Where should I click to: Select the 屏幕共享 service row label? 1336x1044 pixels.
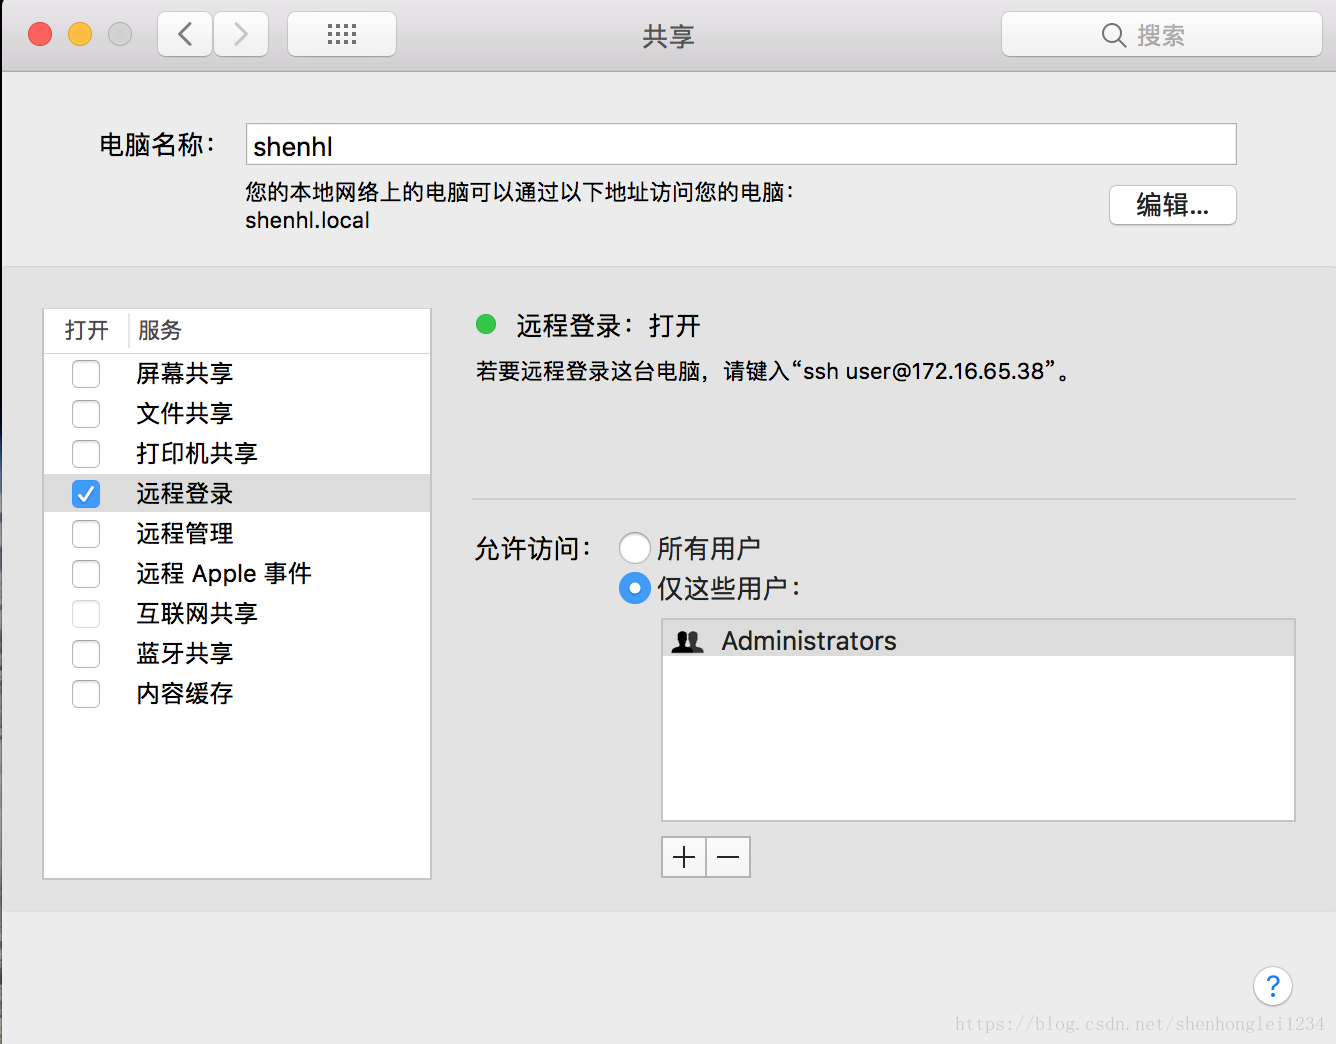(x=185, y=374)
